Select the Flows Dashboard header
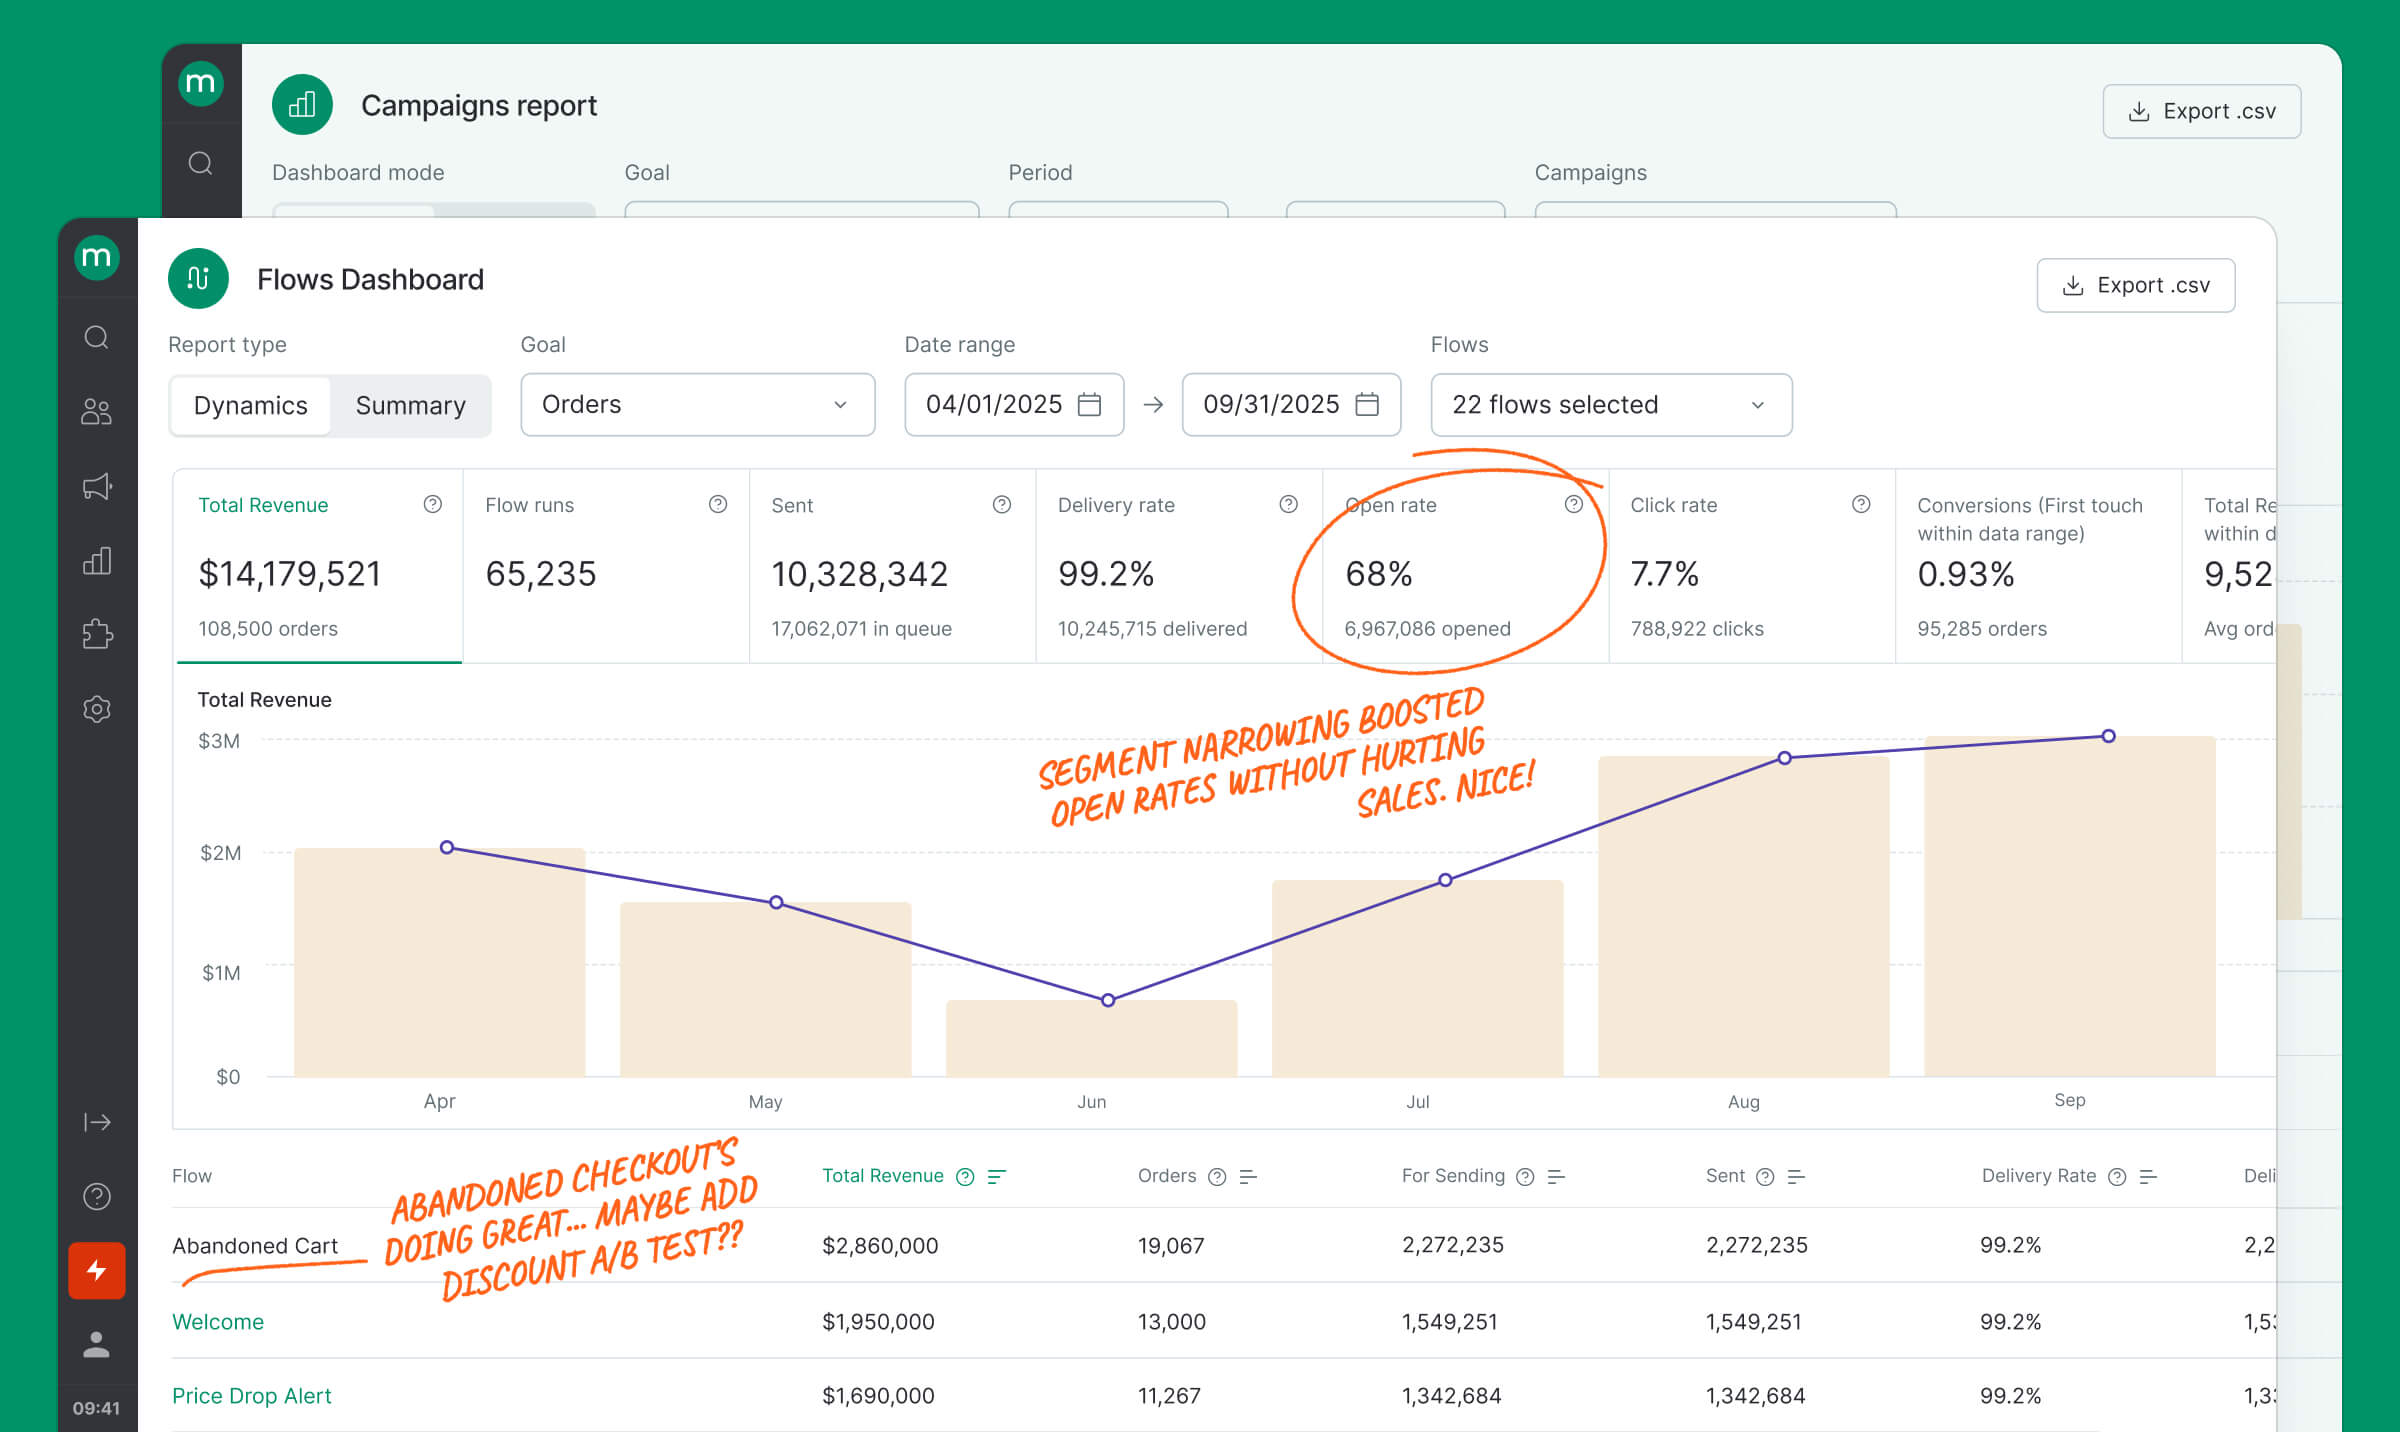2400x1432 pixels. (371, 279)
